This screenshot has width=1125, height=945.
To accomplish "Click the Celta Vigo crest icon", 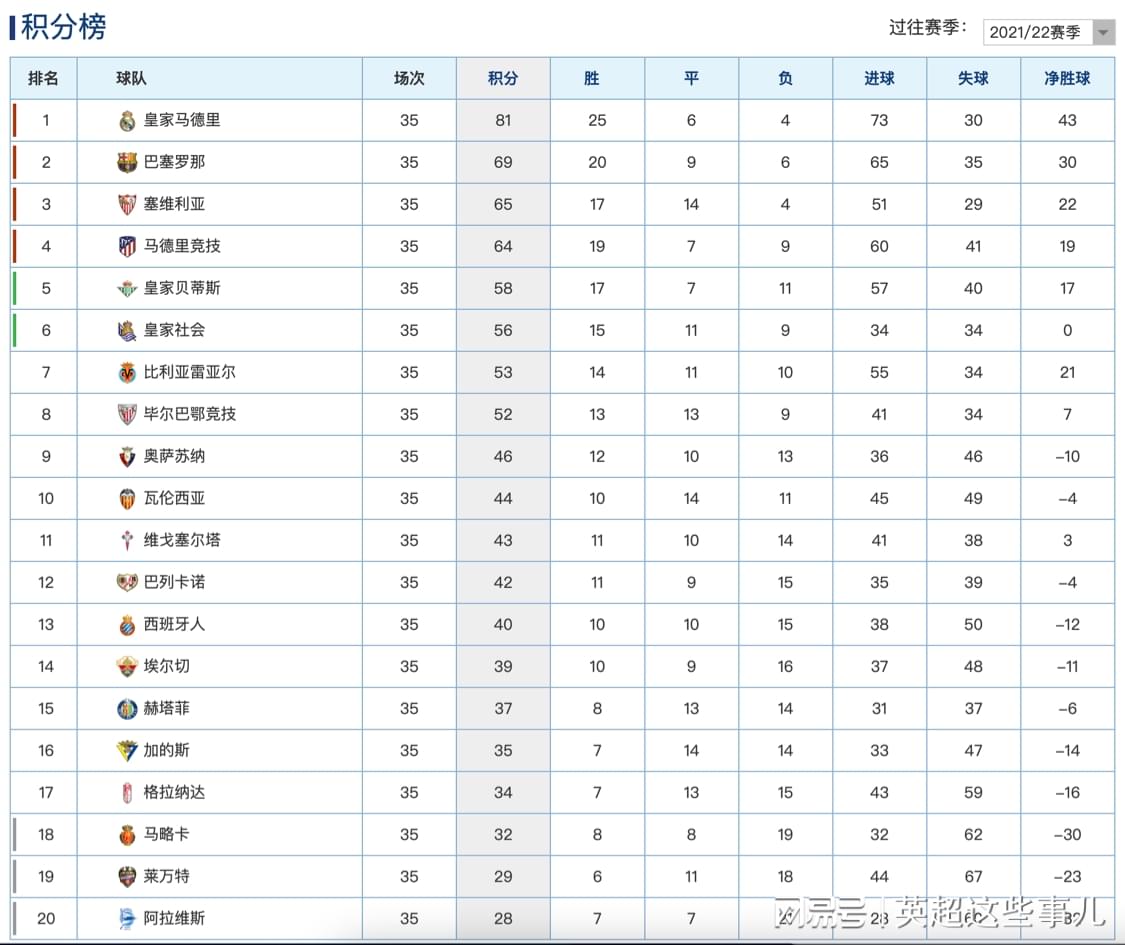I will pyautogui.click(x=127, y=540).
